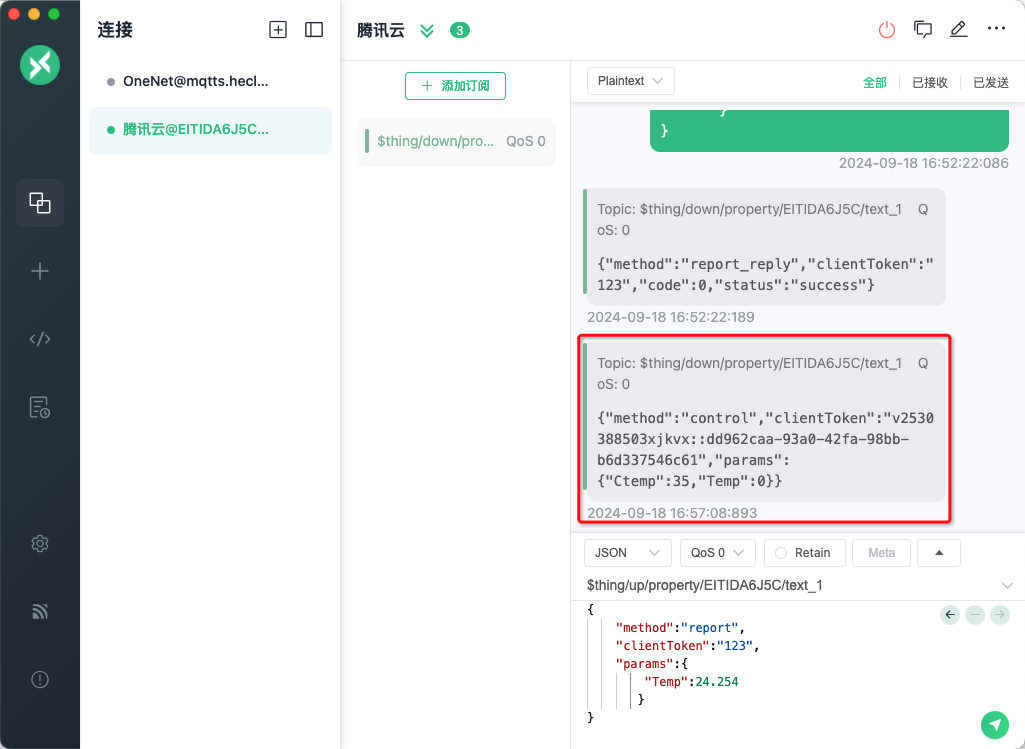Viewport: 1025px width, 749px height.
Task: Collapse the publish panel with triangle button
Action: (x=939, y=553)
